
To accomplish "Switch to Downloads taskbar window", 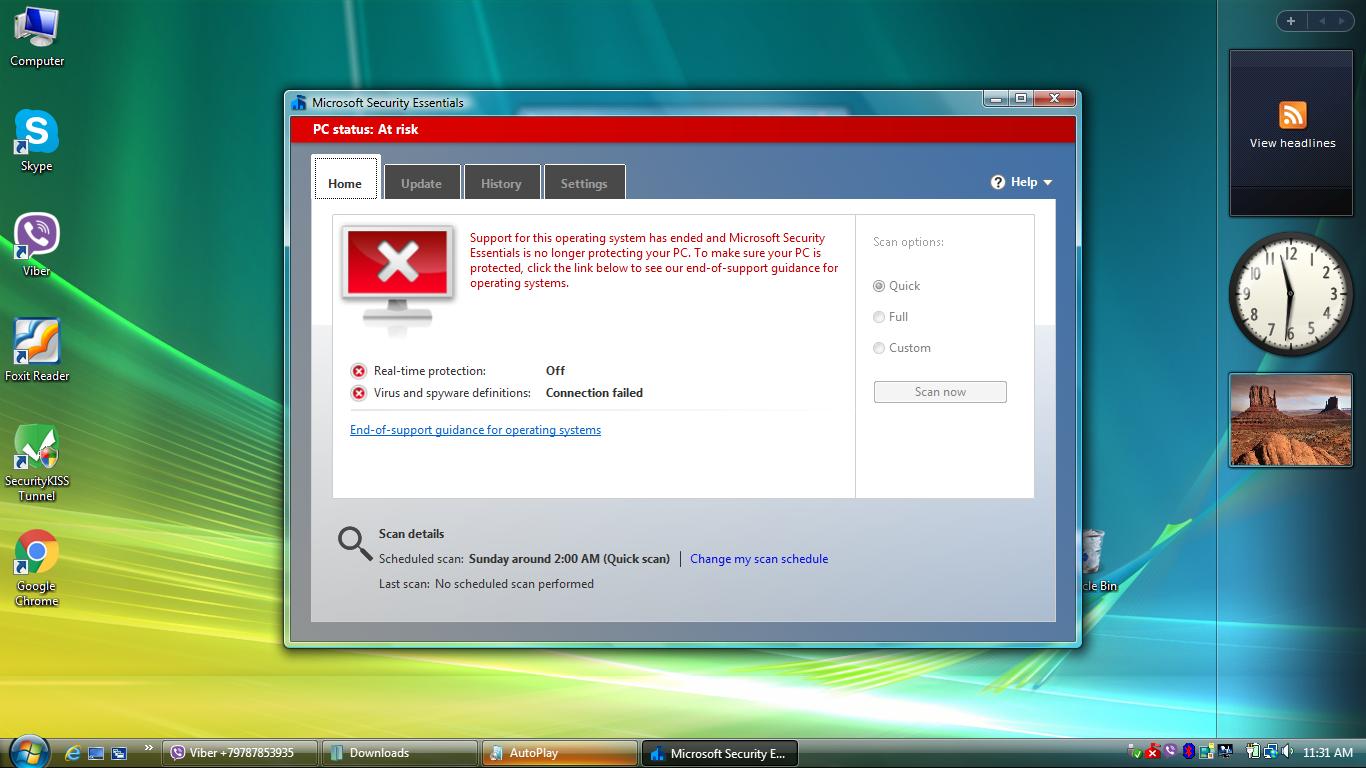I will (x=400, y=753).
